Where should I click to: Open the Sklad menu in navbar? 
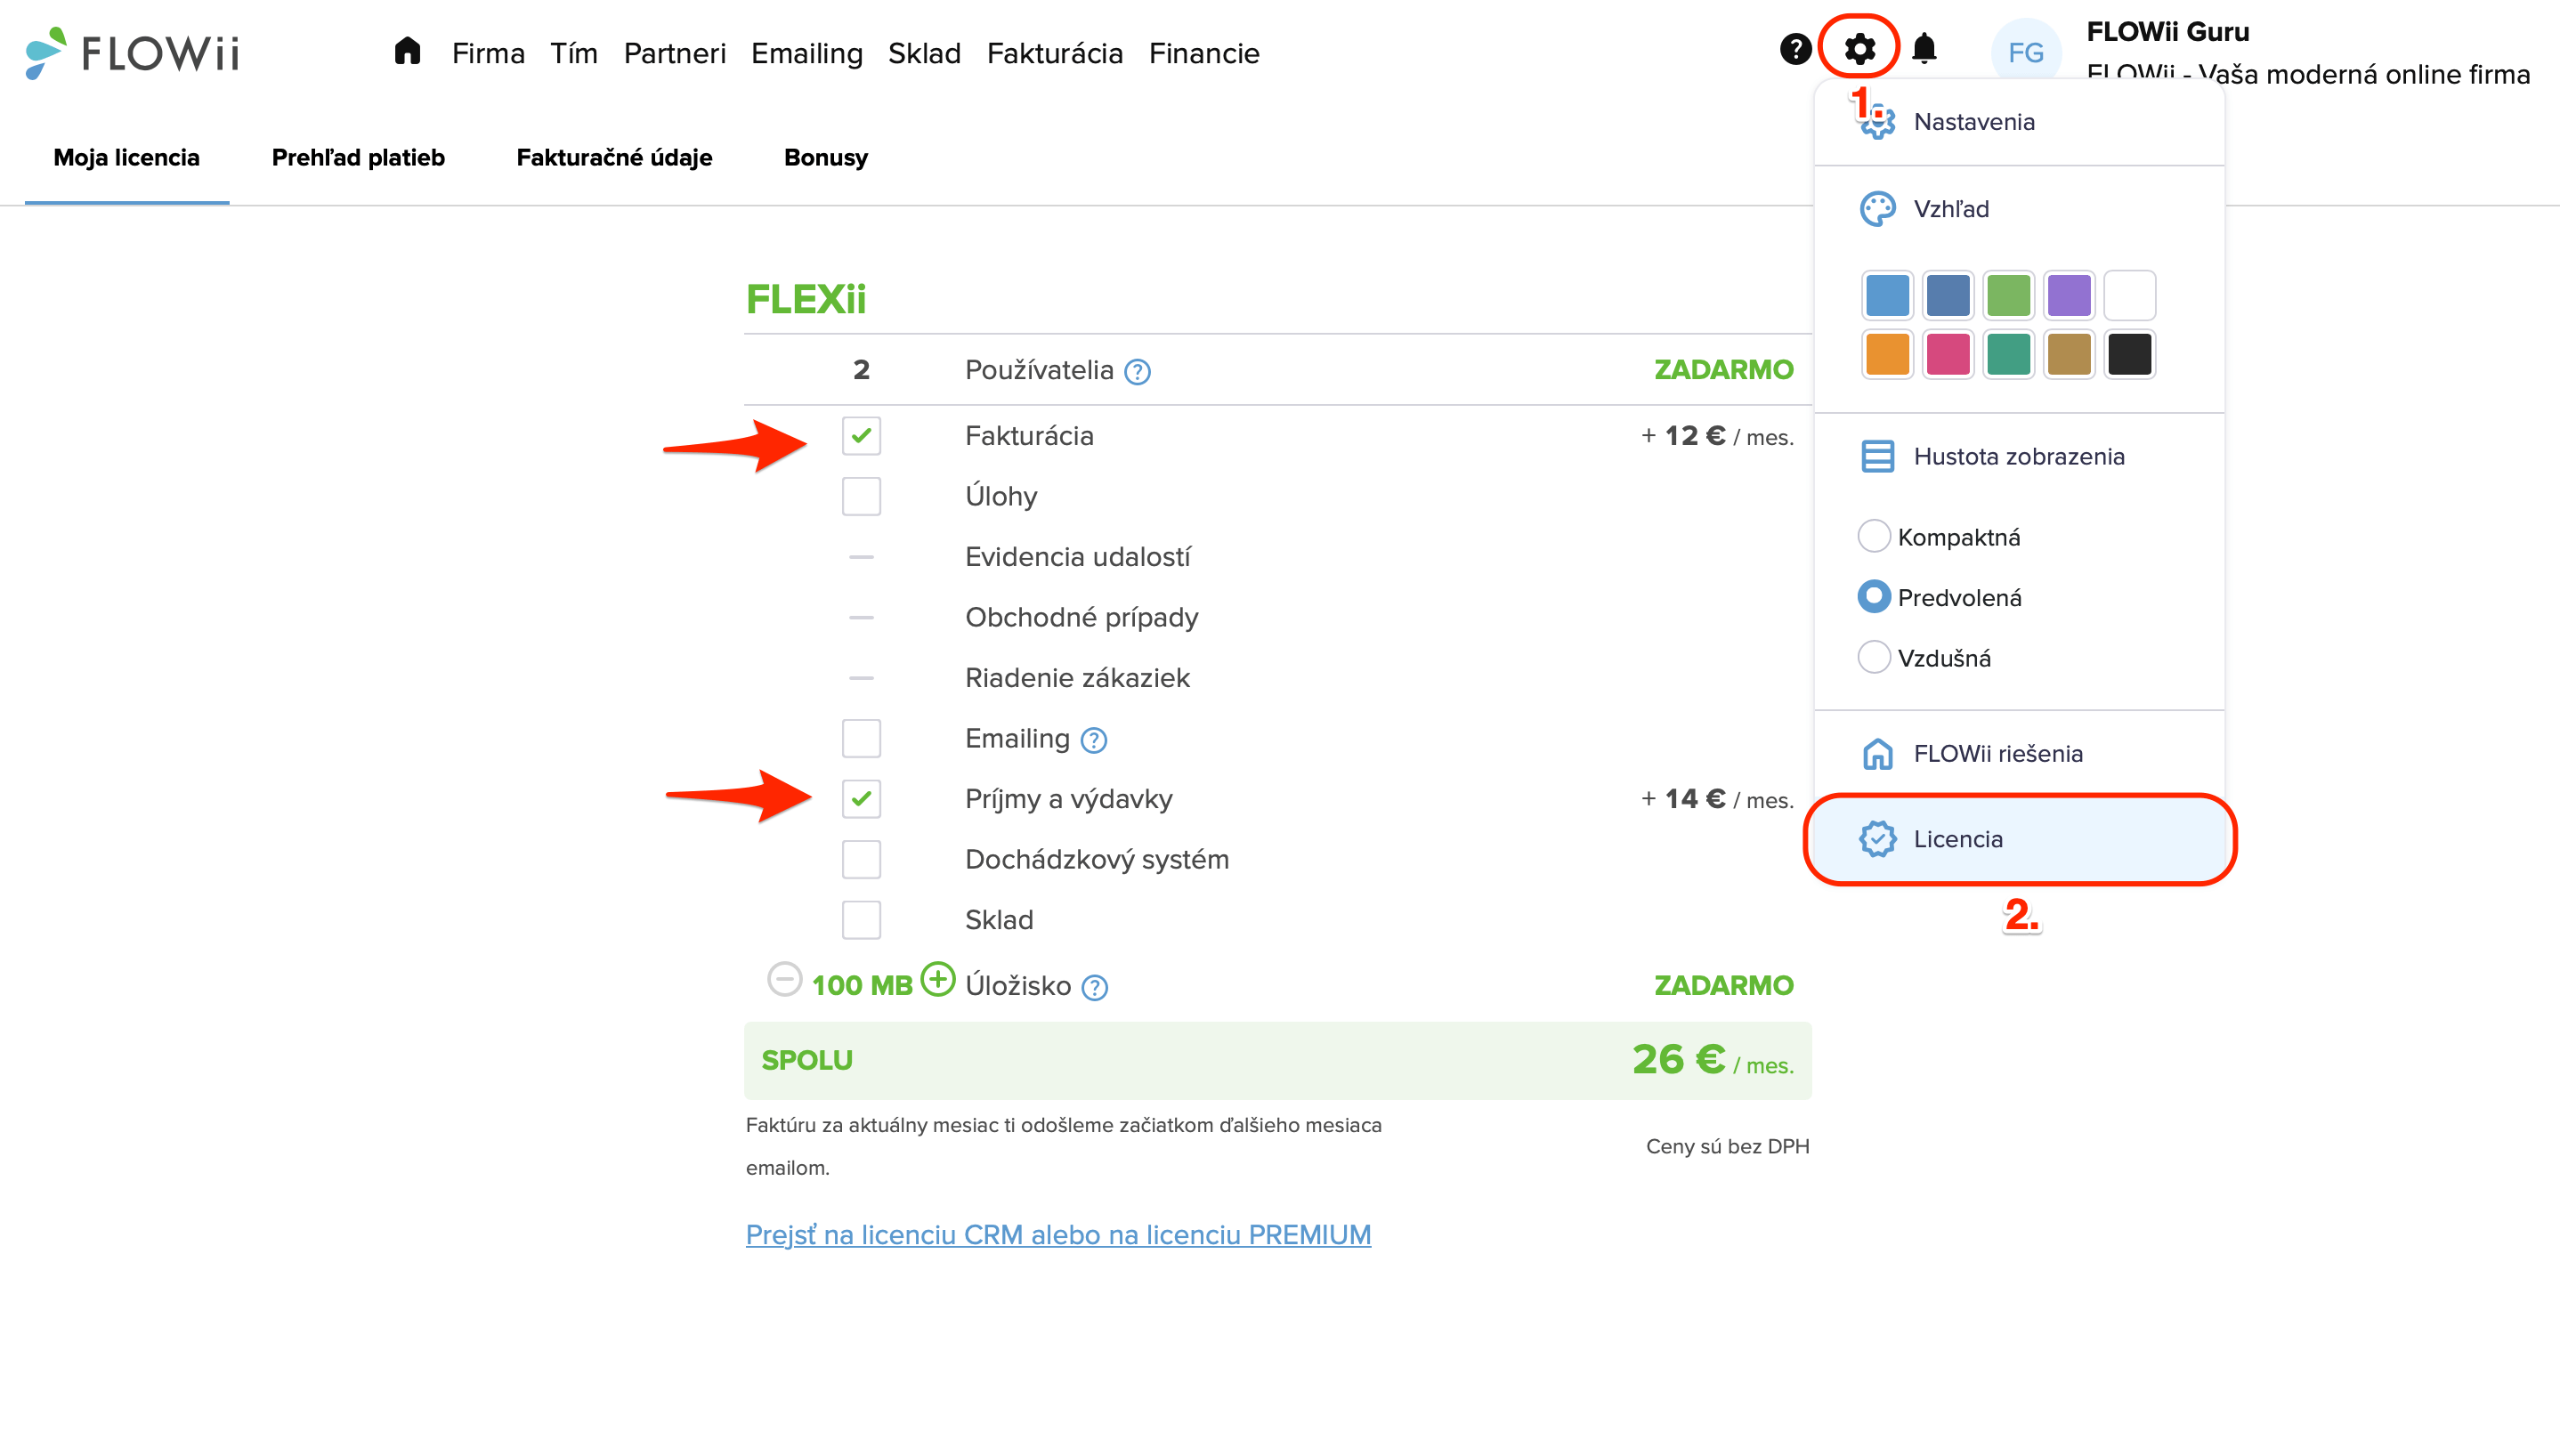click(x=924, y=53)
